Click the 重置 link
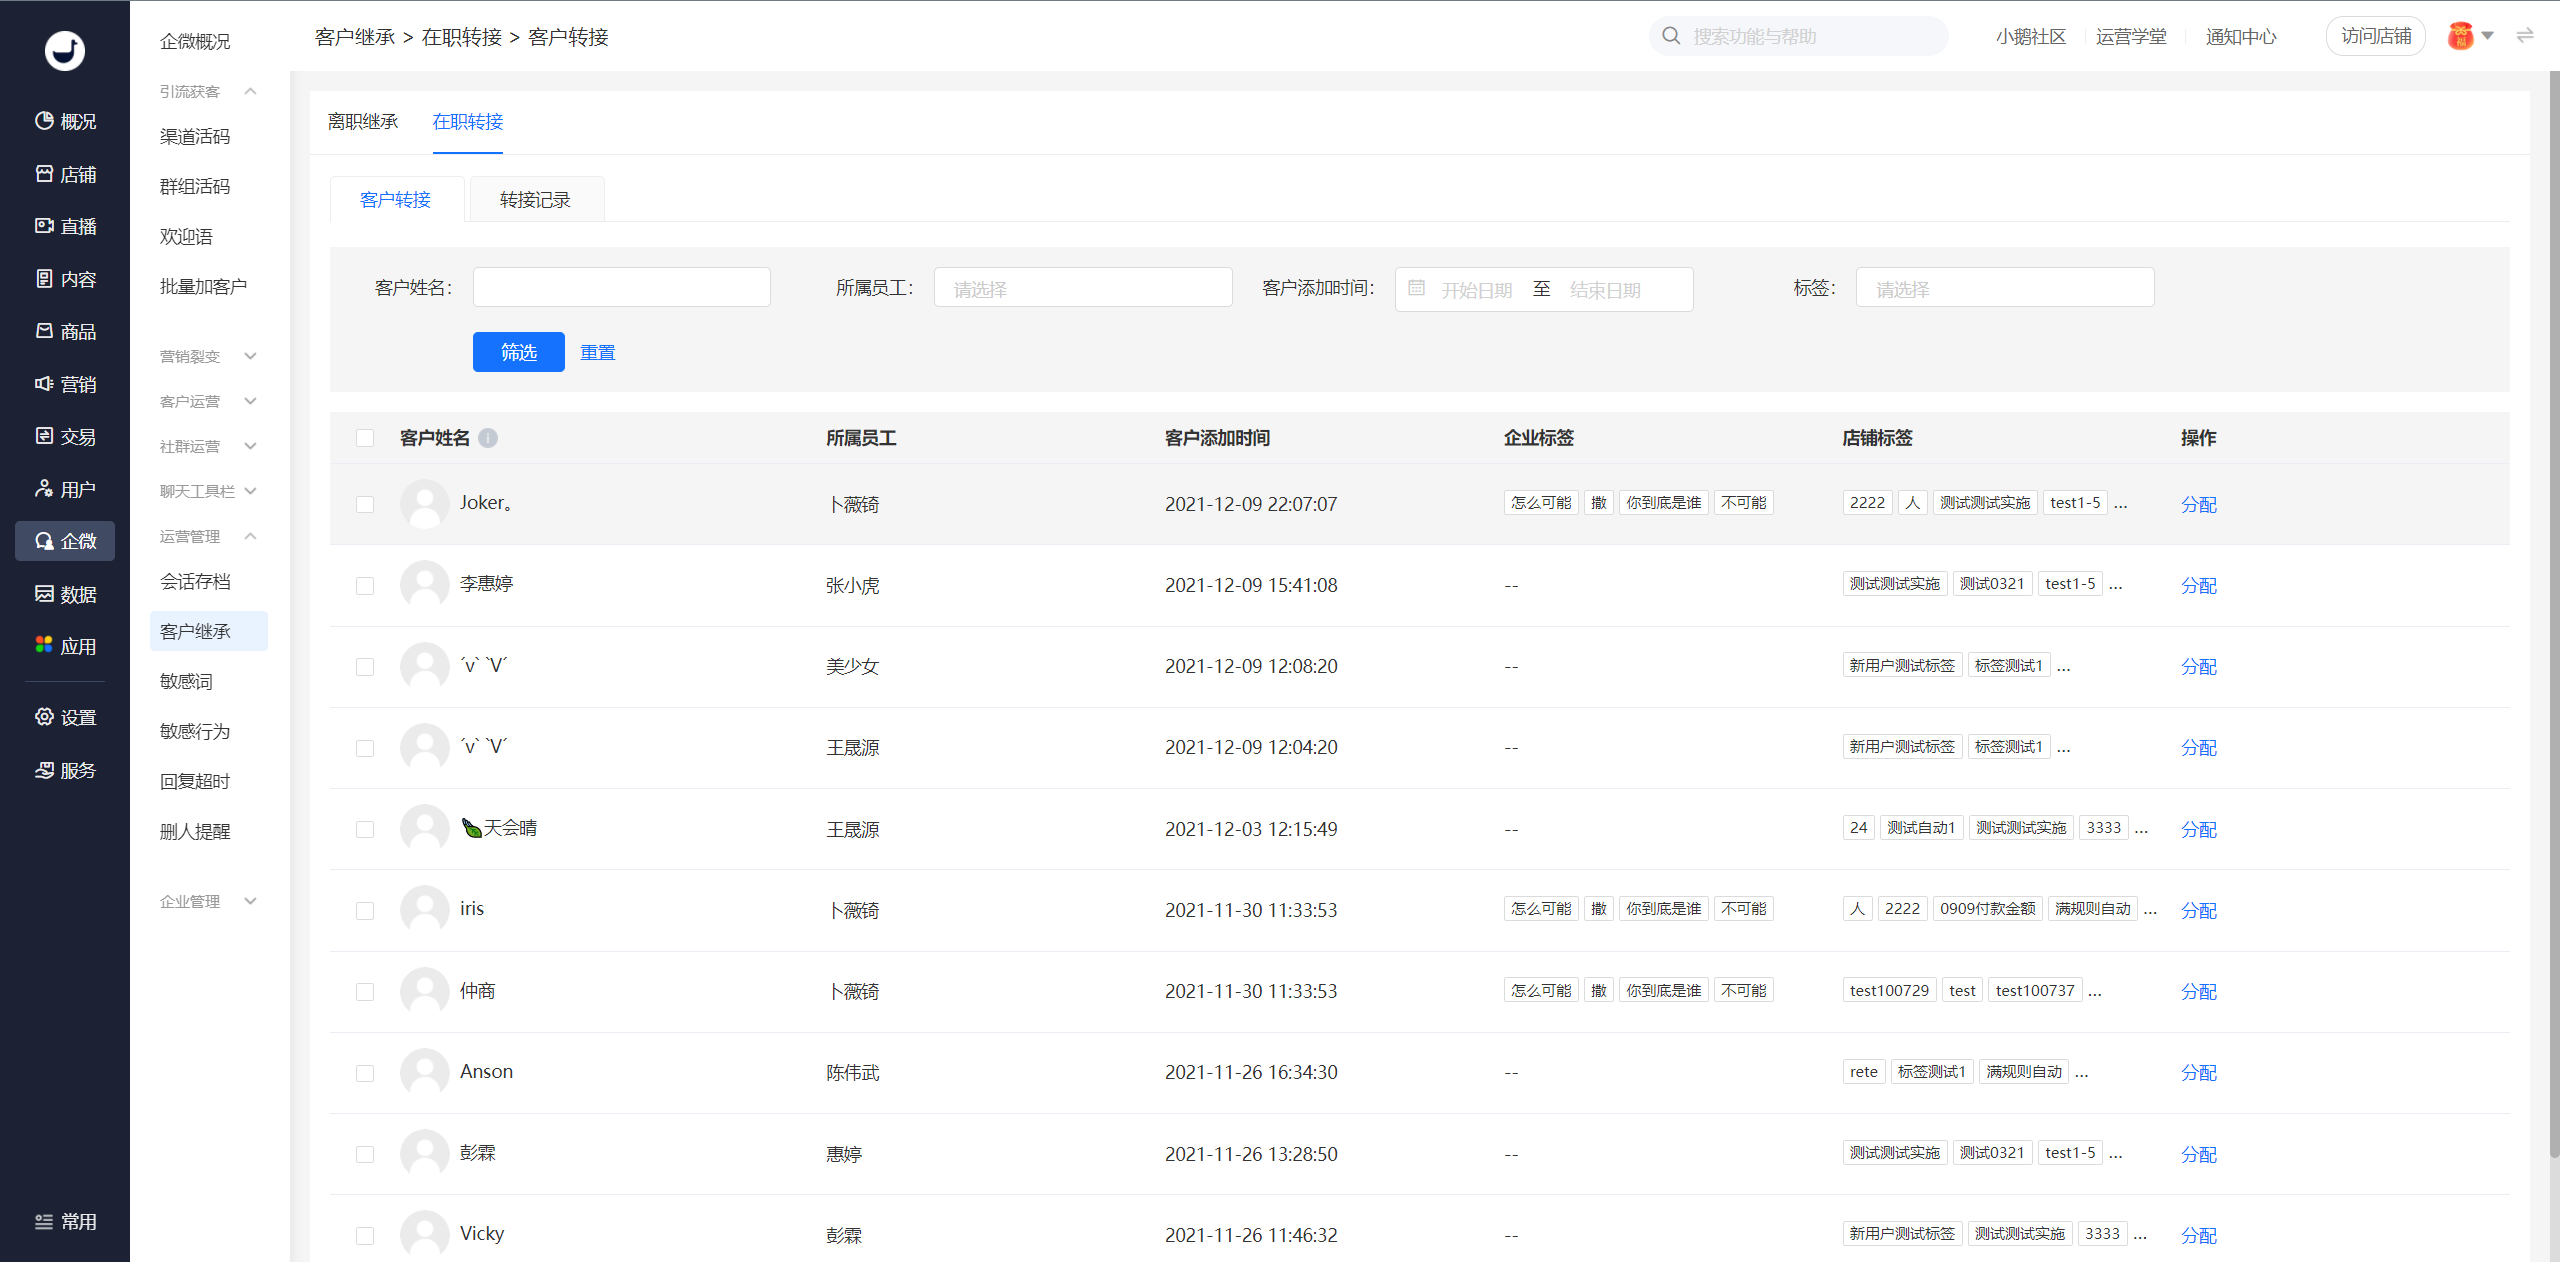This screenshot has height=1262, width=2560. click(x=598, y=352)
